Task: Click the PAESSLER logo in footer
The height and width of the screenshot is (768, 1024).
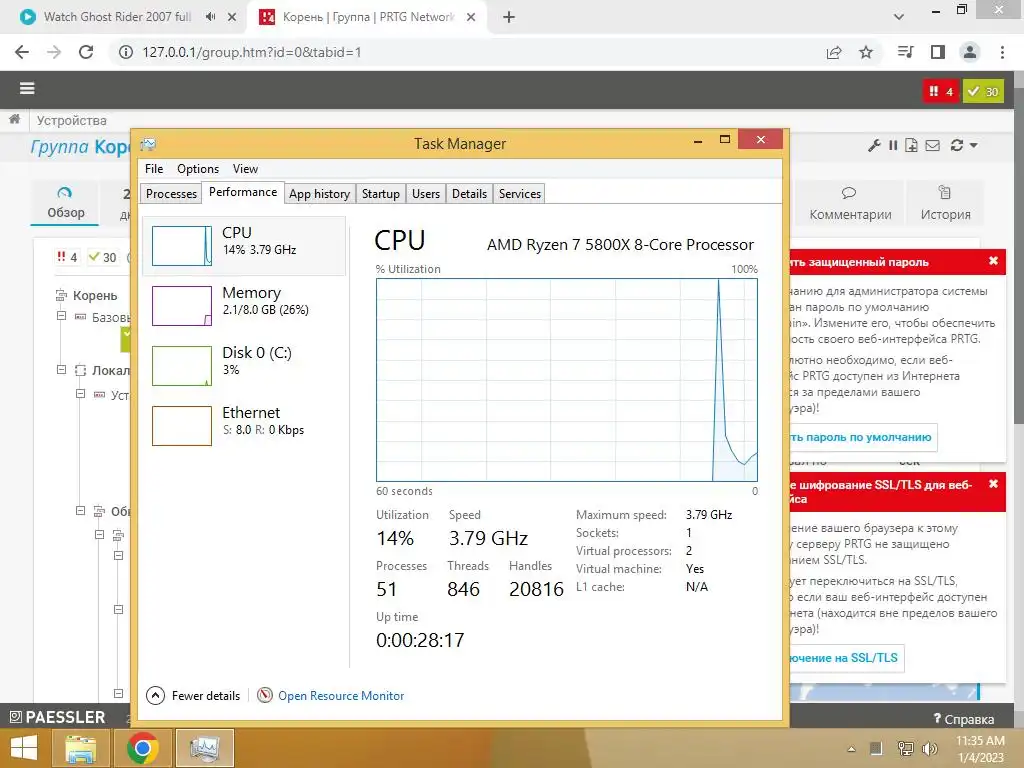Action: pos(57,717)
